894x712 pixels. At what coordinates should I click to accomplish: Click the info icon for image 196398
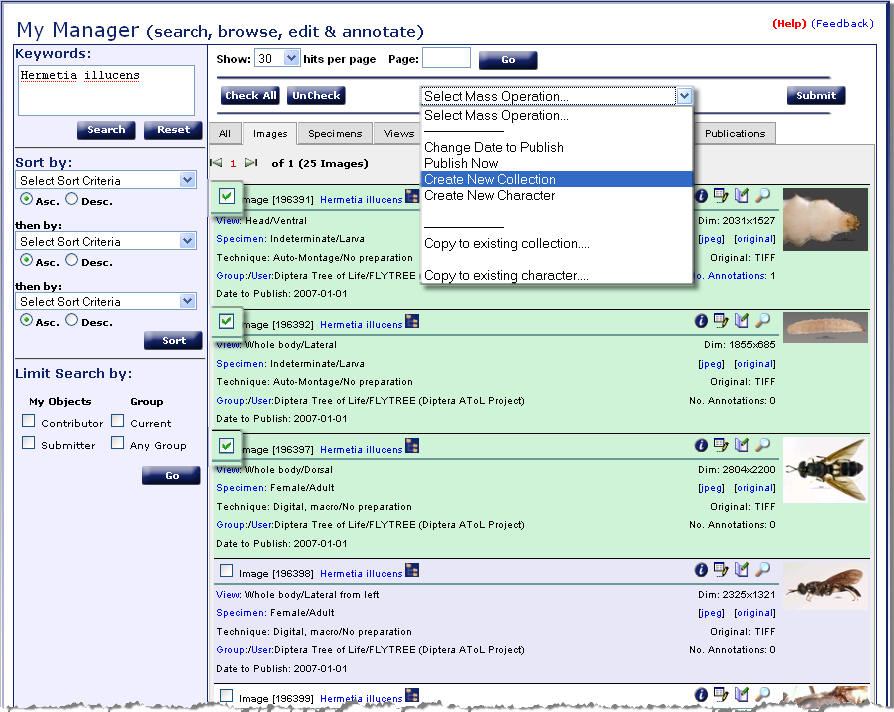coord(701,570)
